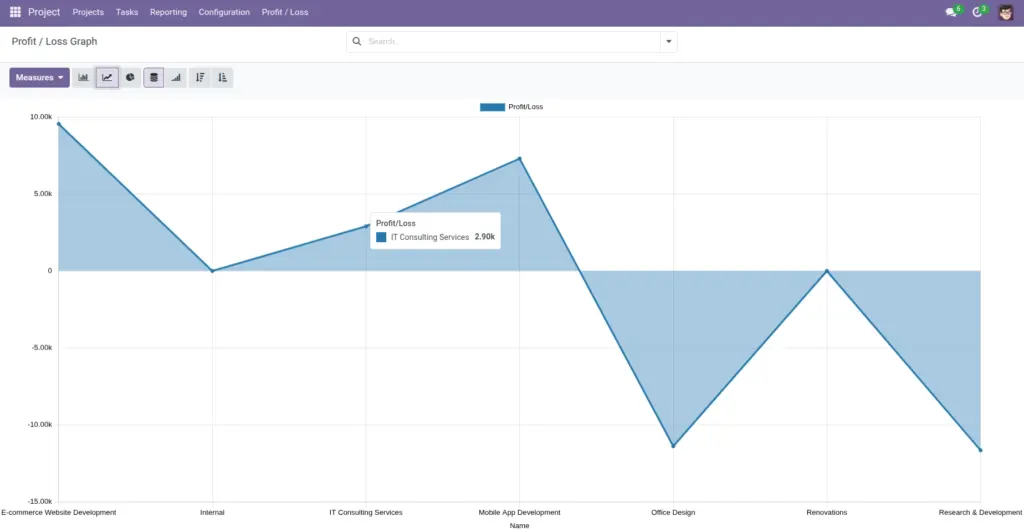Open the Profit / Loss menu item
This screenshot has width=1024, height=532.
(x=285, y=12)
